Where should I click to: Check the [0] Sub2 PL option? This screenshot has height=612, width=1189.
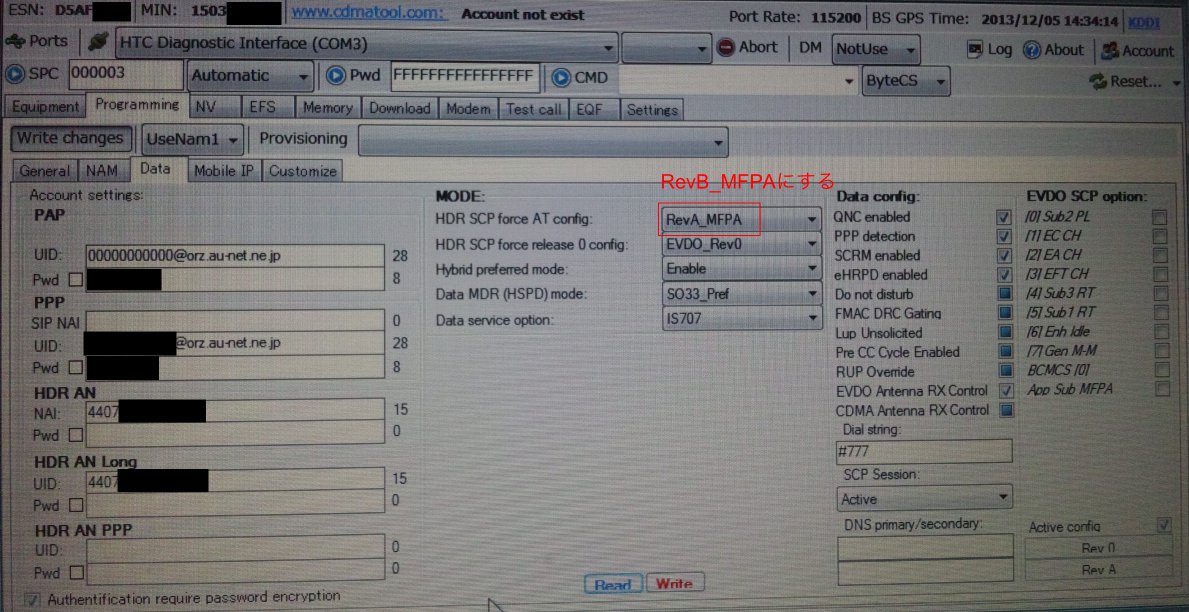(1162, 215)
